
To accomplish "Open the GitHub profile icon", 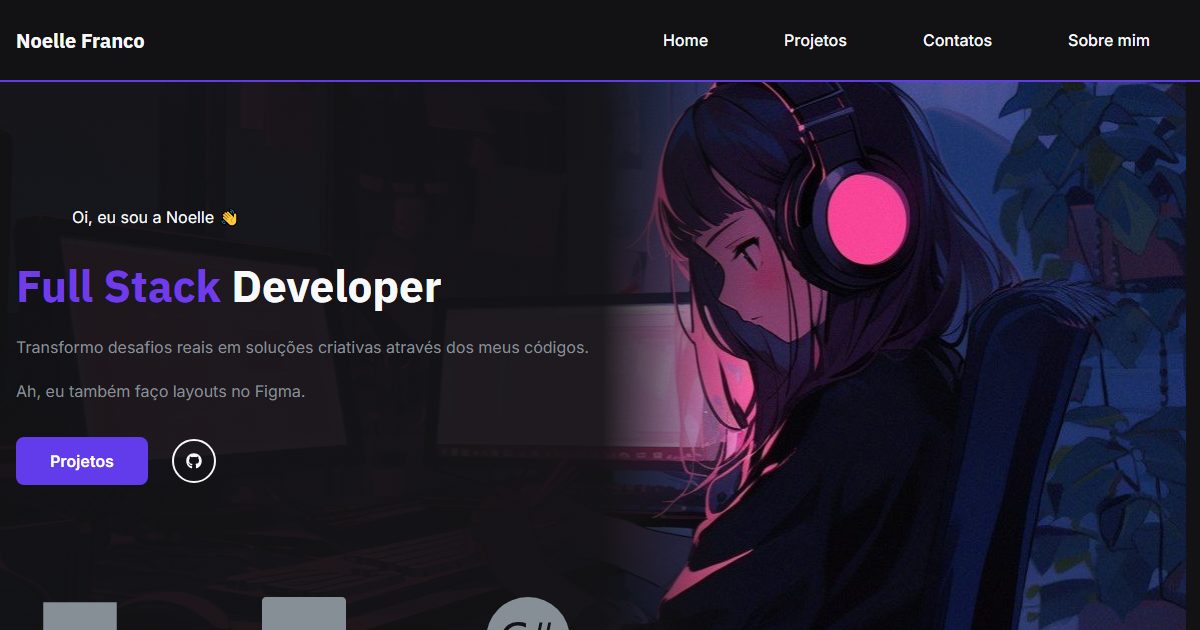I will 194,461.
